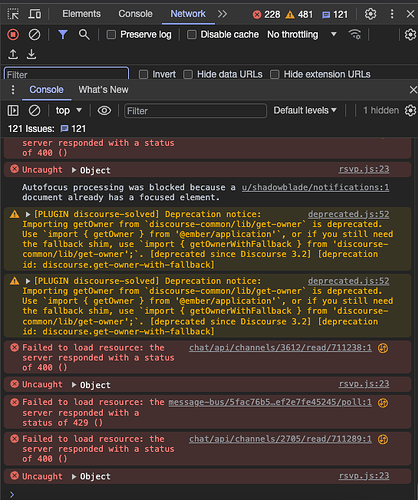The width and height of the screenshot is (418, 500).
Task: Export HAR file download icon
Action: (32, 54)
